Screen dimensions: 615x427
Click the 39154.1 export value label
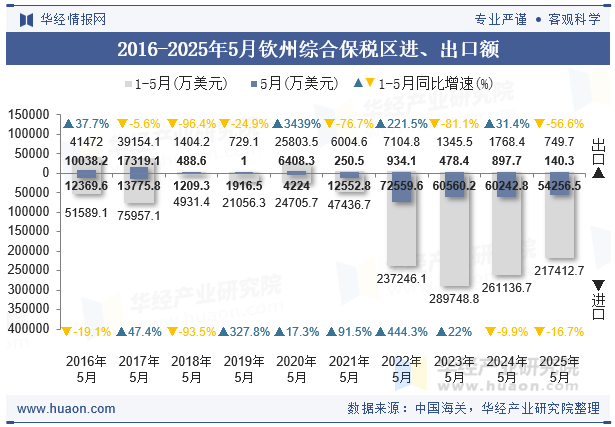click(139, 142)
